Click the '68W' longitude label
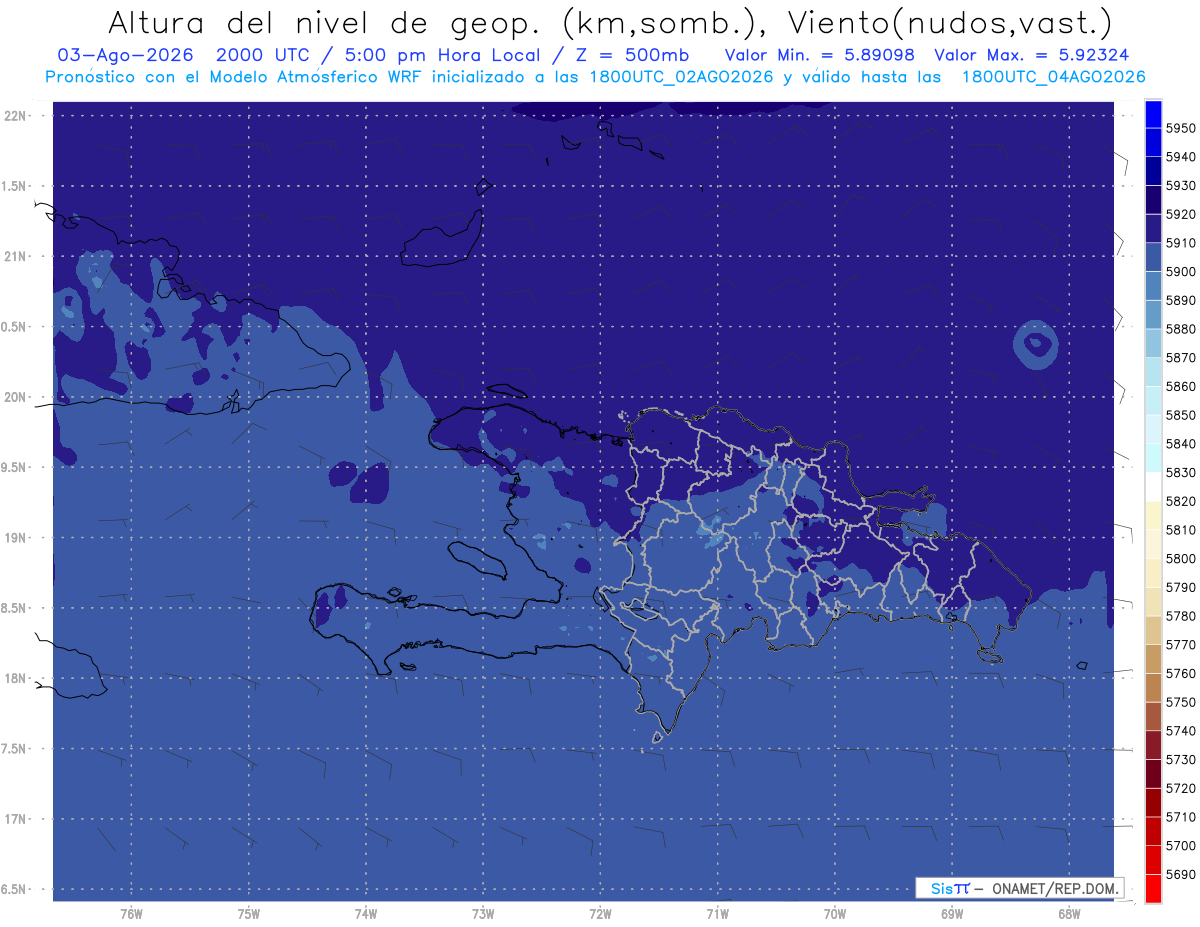The height and width of the screenshot is (927, 1200). (x=1069, y=913)
